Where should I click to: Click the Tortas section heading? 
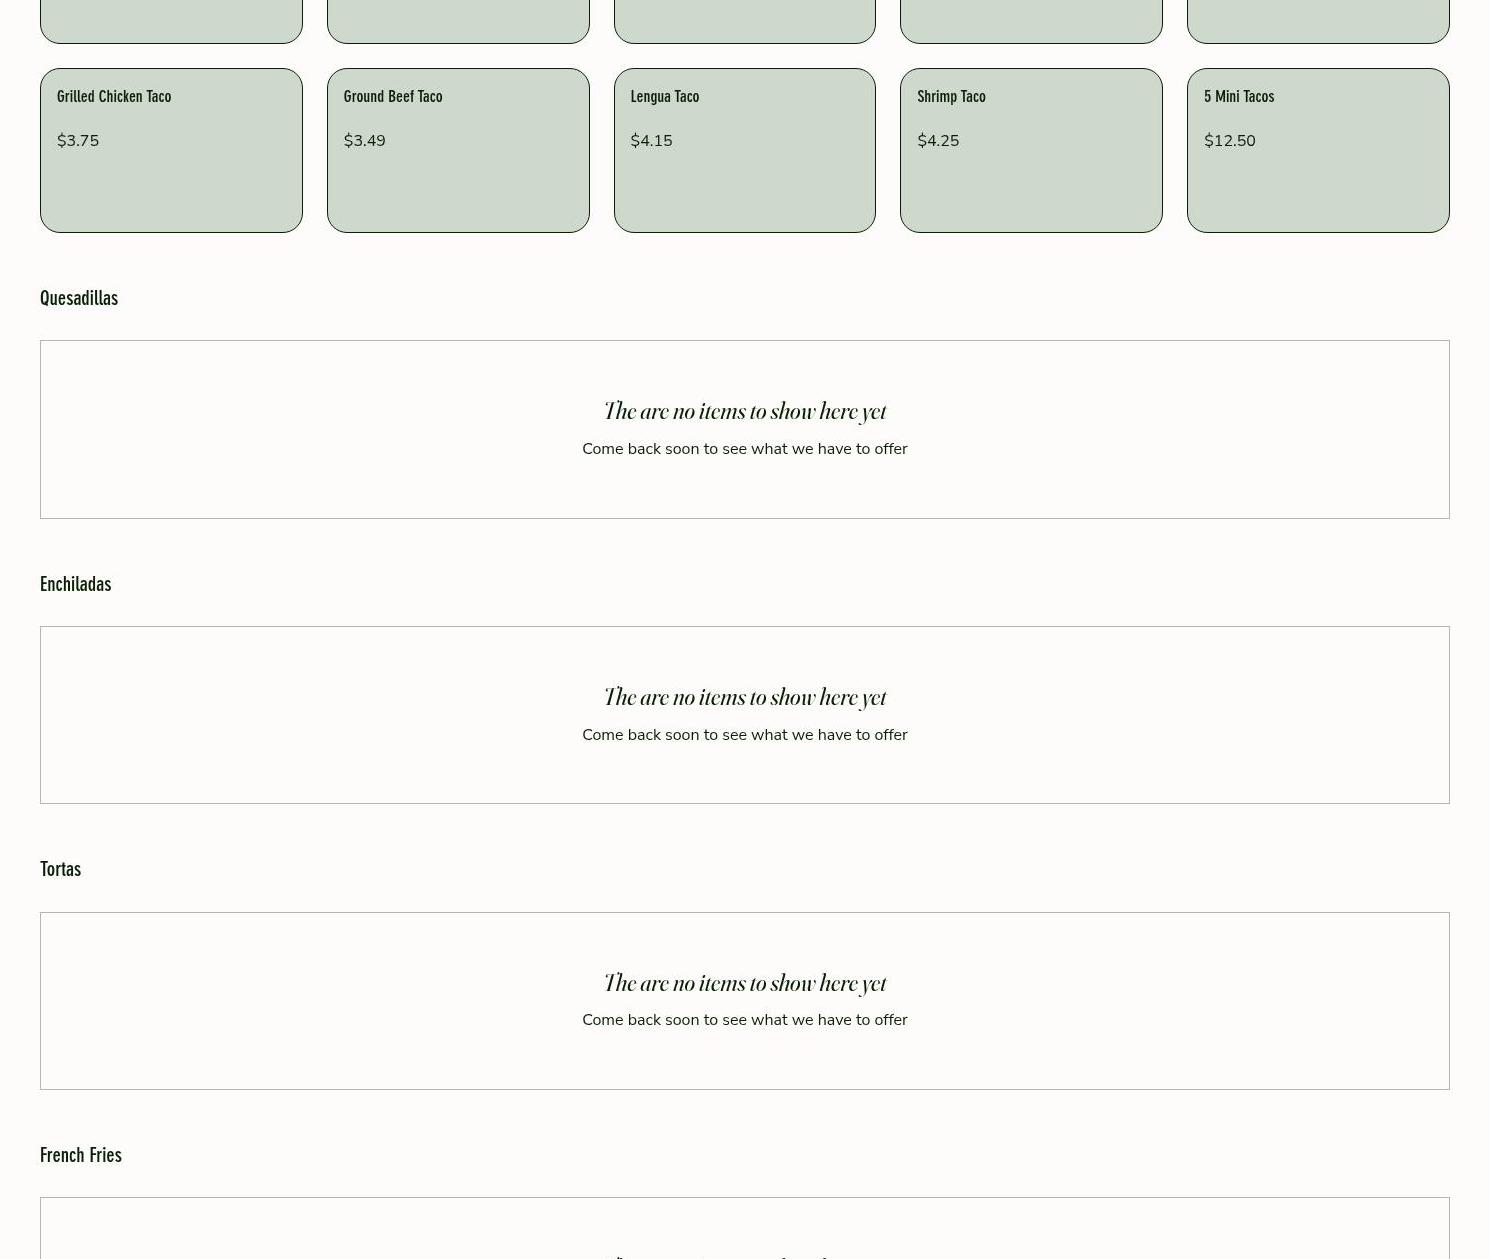click(60, 869)
